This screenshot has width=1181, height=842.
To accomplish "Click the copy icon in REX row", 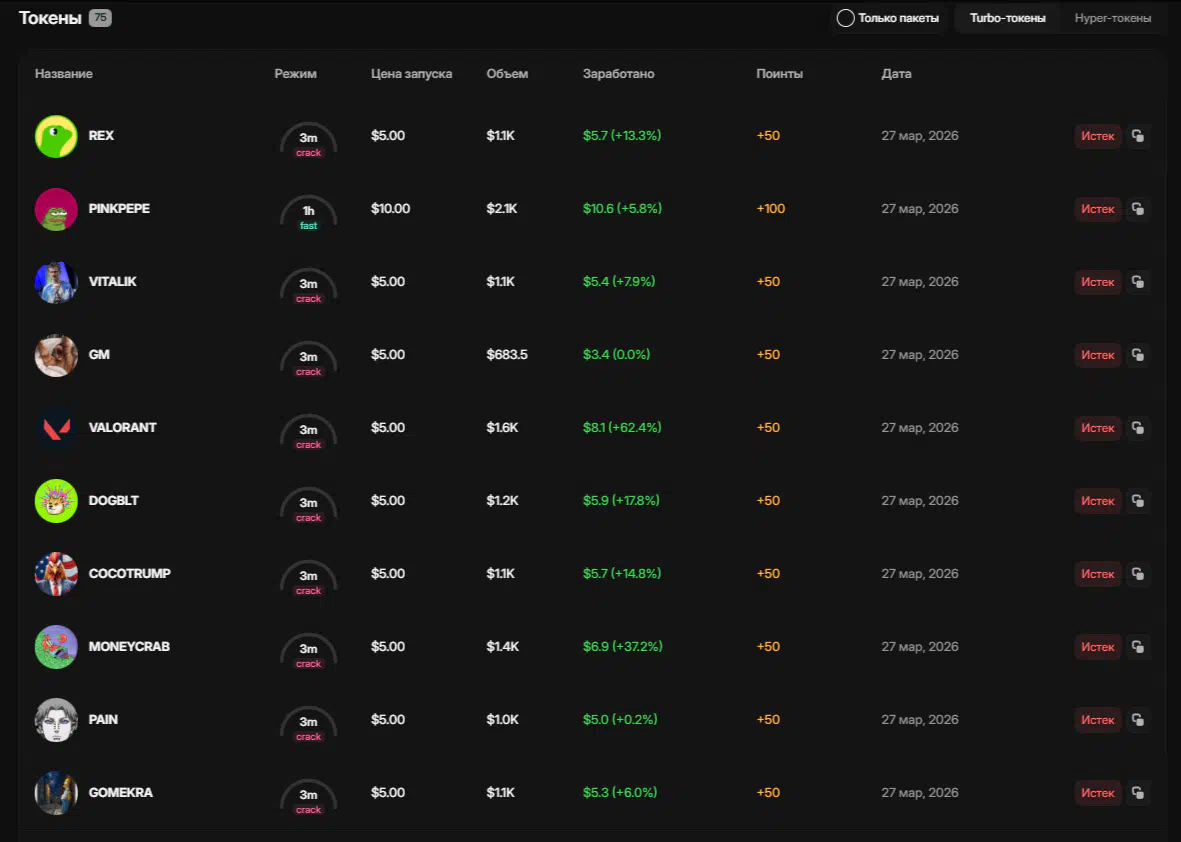I will click(x=1137, y=136).
